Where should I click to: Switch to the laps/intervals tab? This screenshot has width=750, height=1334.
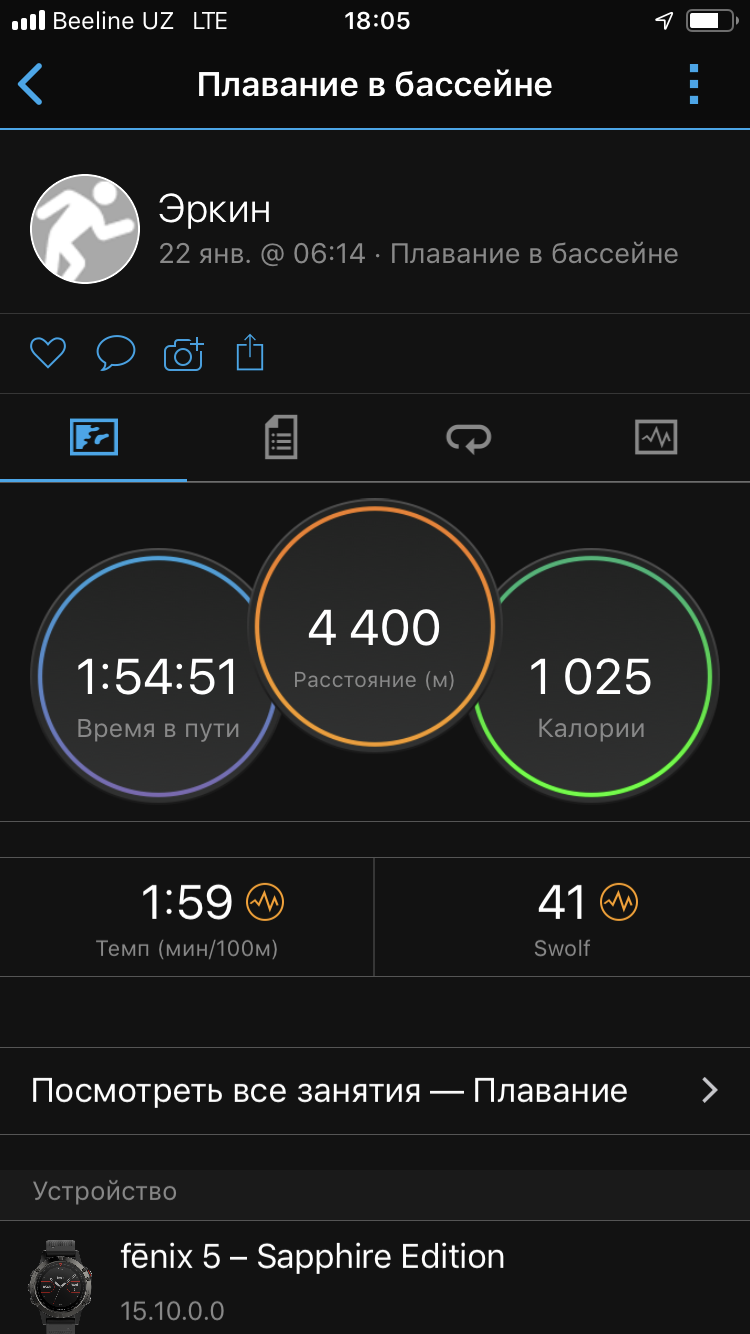coord(468,437)
